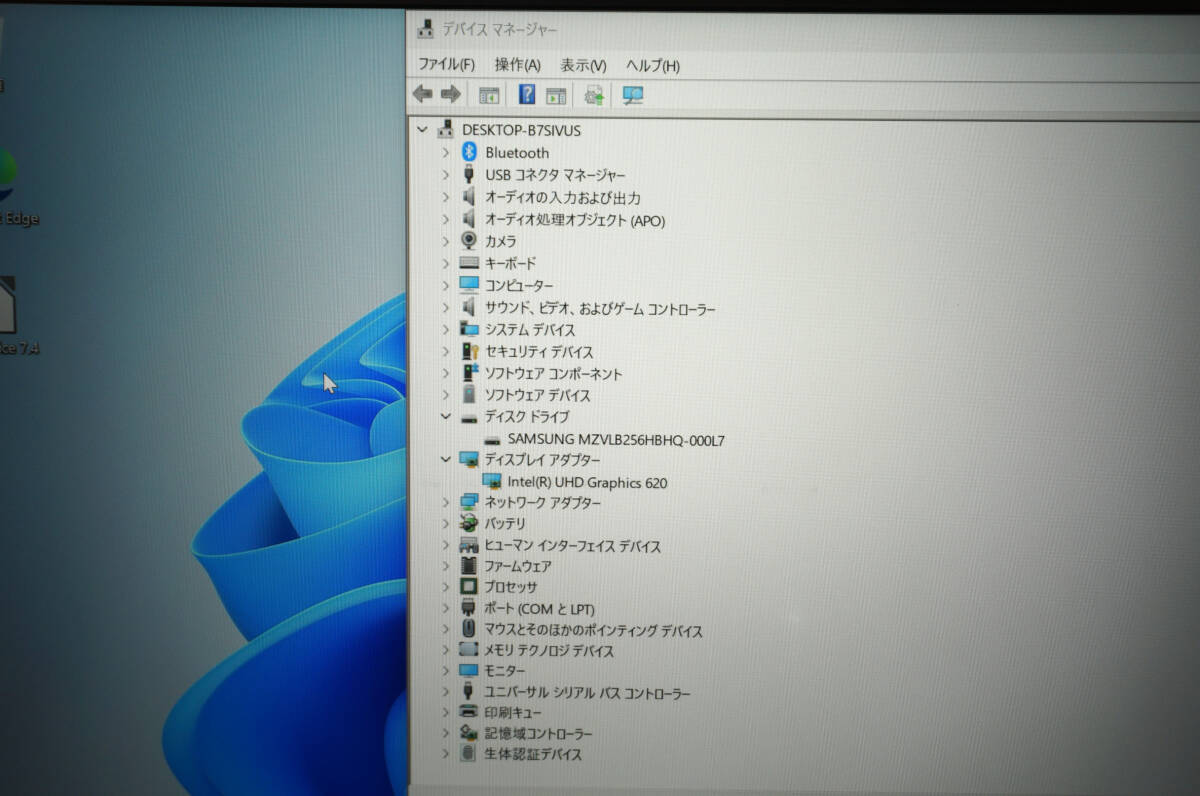Click the show/hide console tree icon
The height and width of the screenshot is (796, 1200).
tap(489, 95)
